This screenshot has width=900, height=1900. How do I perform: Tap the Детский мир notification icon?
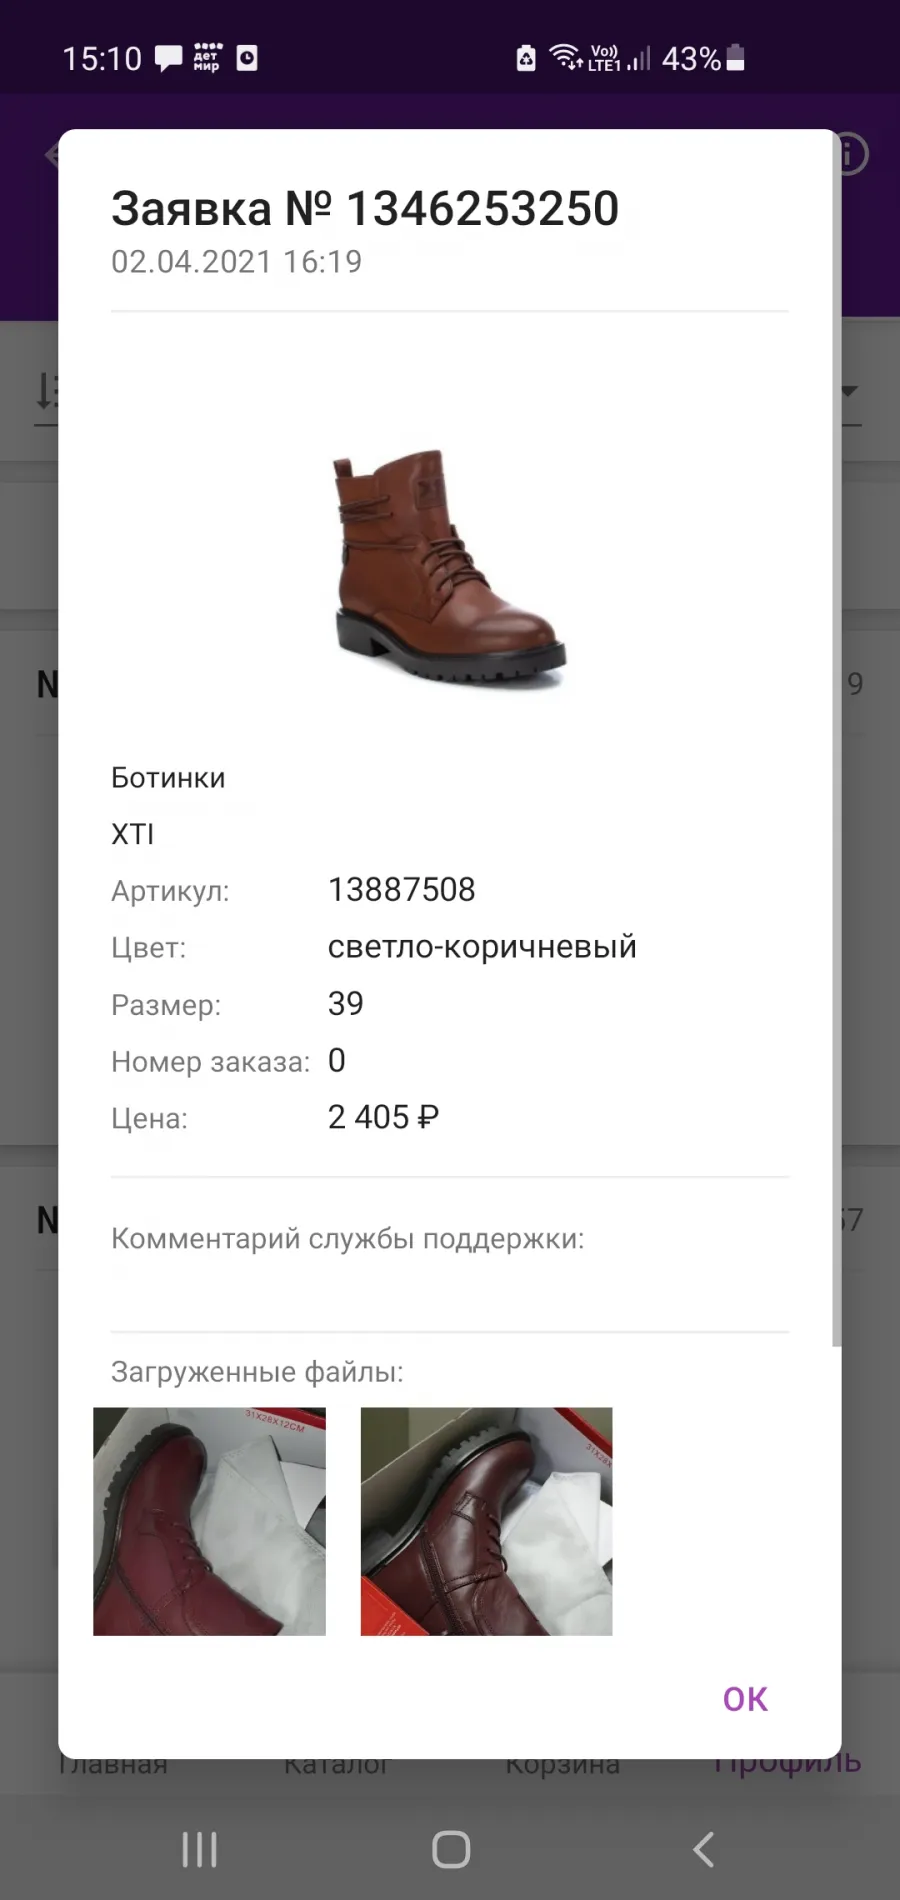tap(208, 58)
